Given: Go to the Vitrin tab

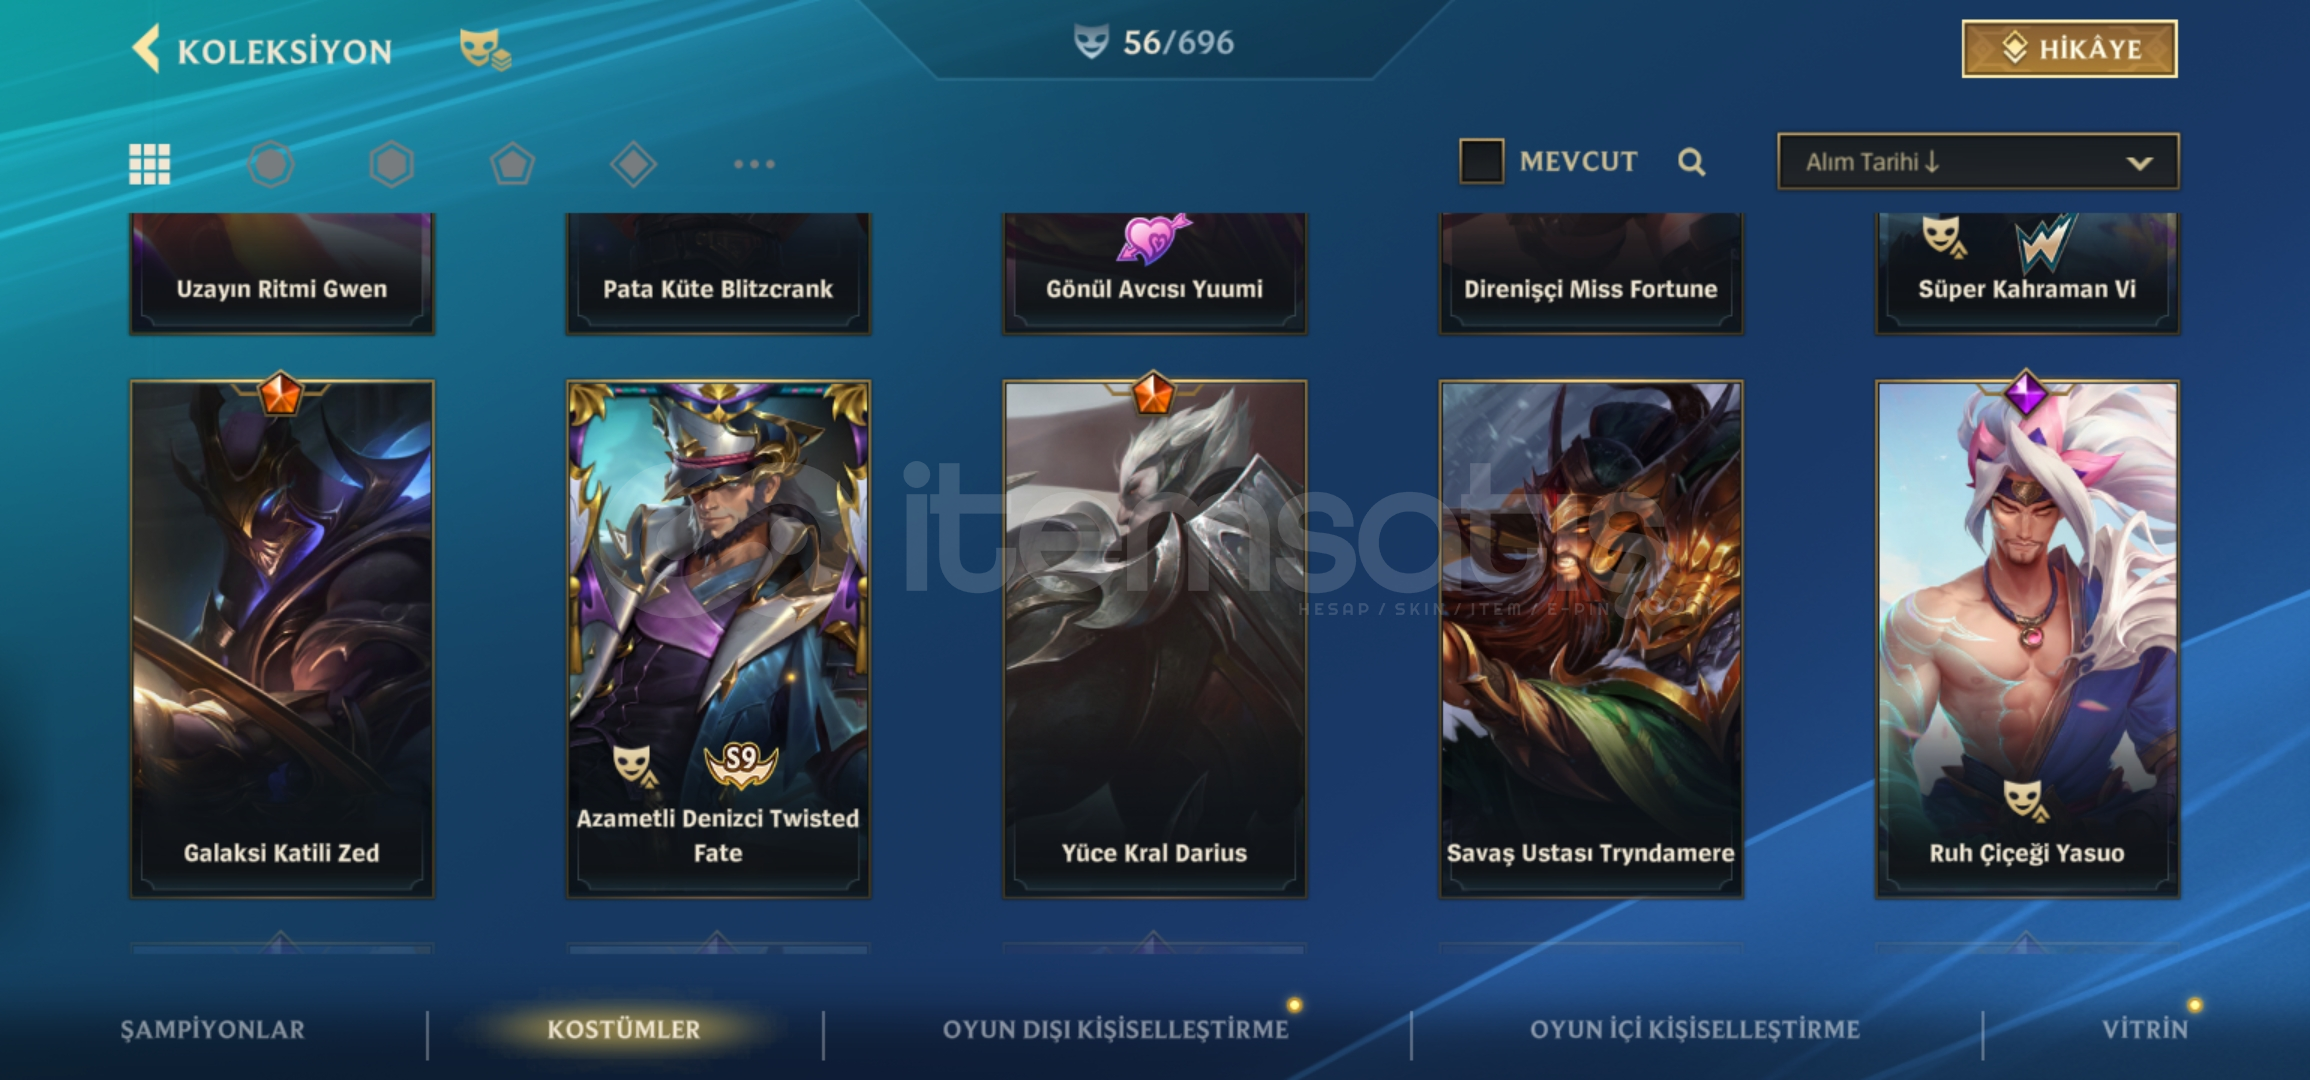Looking at the screenshot, I should click(x=2144, y=1029).
